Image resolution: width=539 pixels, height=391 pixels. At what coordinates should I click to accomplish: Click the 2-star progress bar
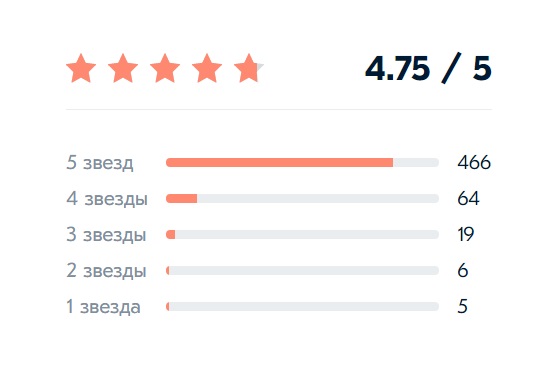(302, 271)
